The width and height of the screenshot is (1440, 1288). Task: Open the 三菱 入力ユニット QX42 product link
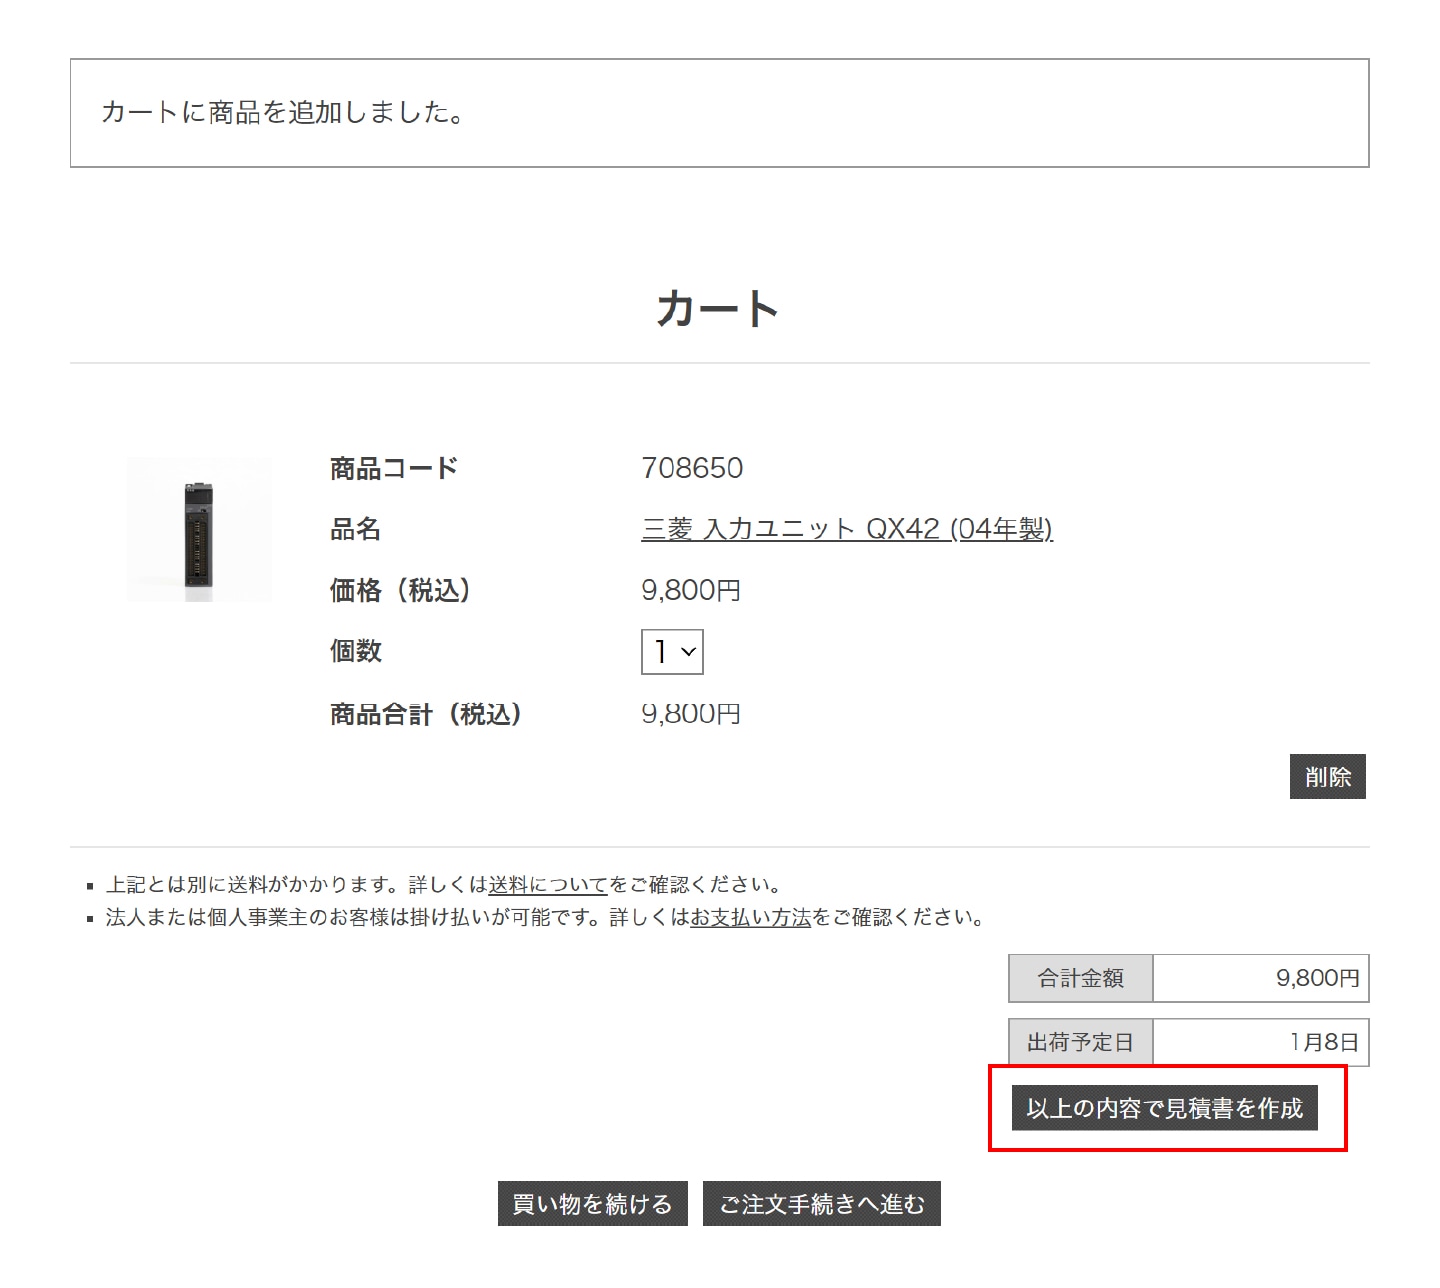[x=846, y=529]
